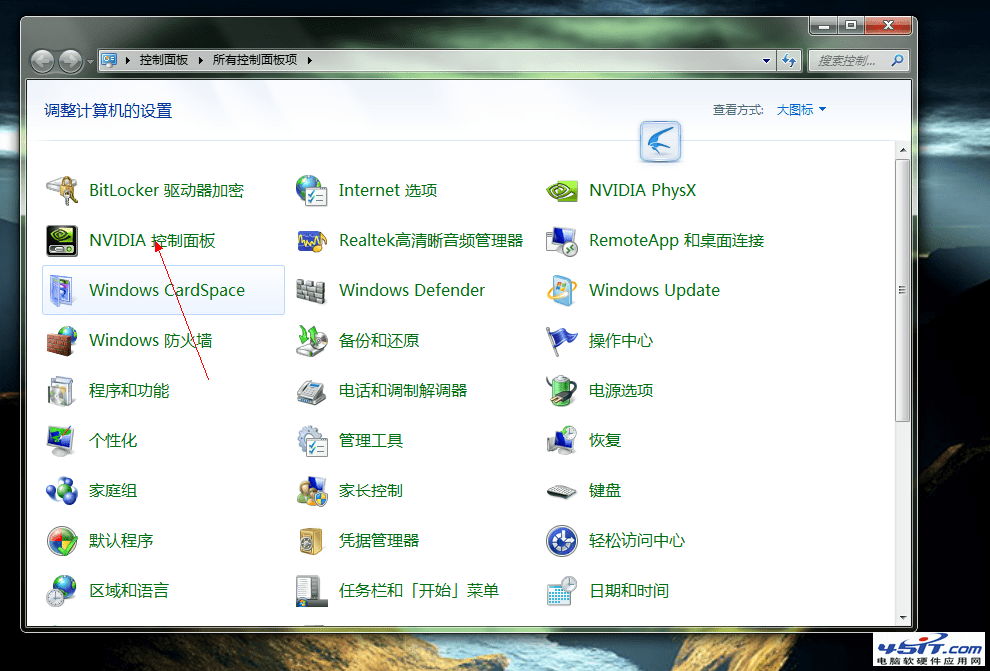Expand the breadcrumb arrow after 所有控制面板项
This screenshot has width=990, height=671.
click(308, 60)
